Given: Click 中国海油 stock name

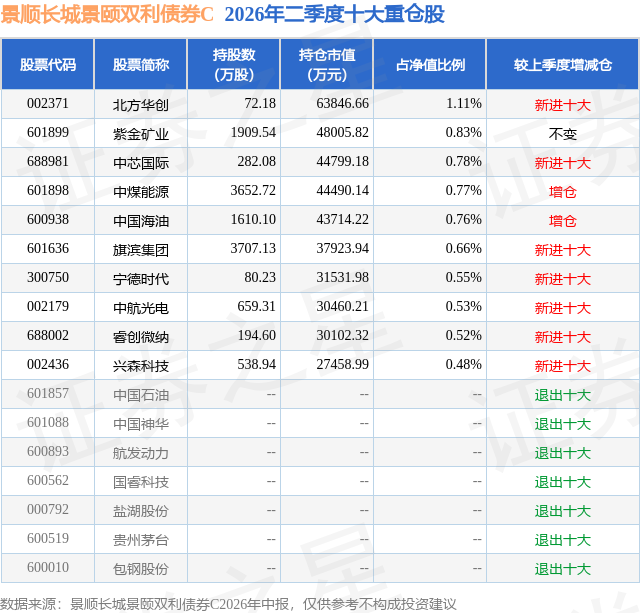Looking at the screenshot, I should tap(141, 221).
